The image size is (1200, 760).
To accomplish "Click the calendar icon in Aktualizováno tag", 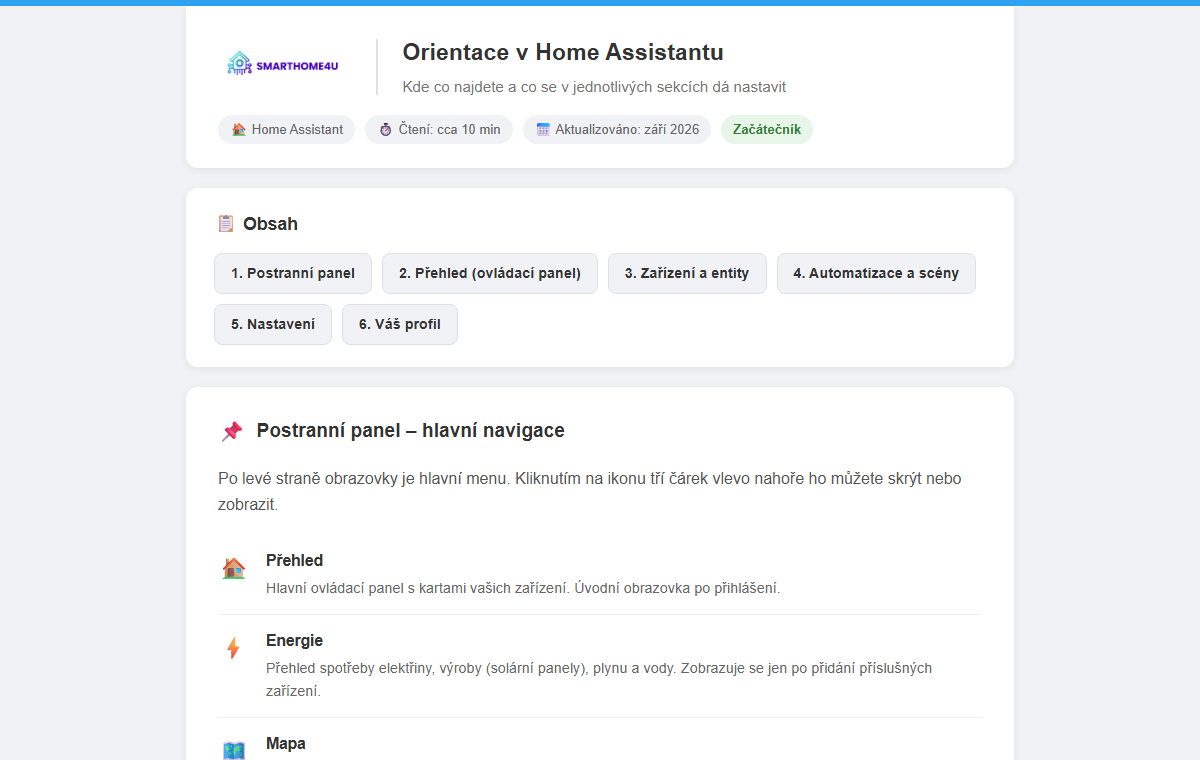I will (543, 130).
